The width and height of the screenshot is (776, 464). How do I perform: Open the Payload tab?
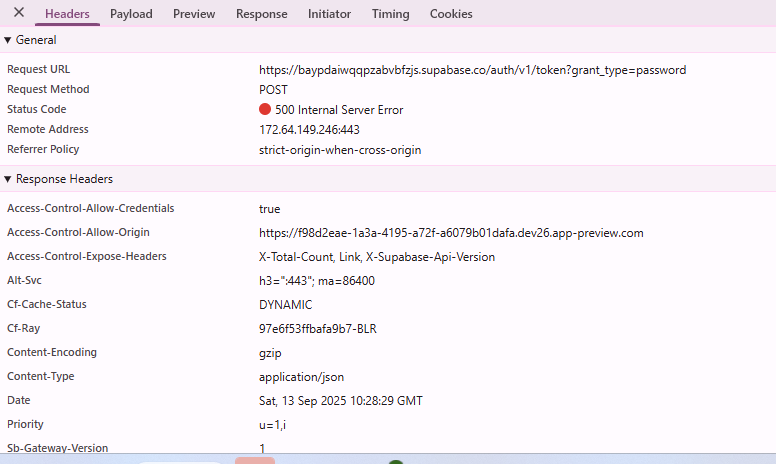(131, 14)
